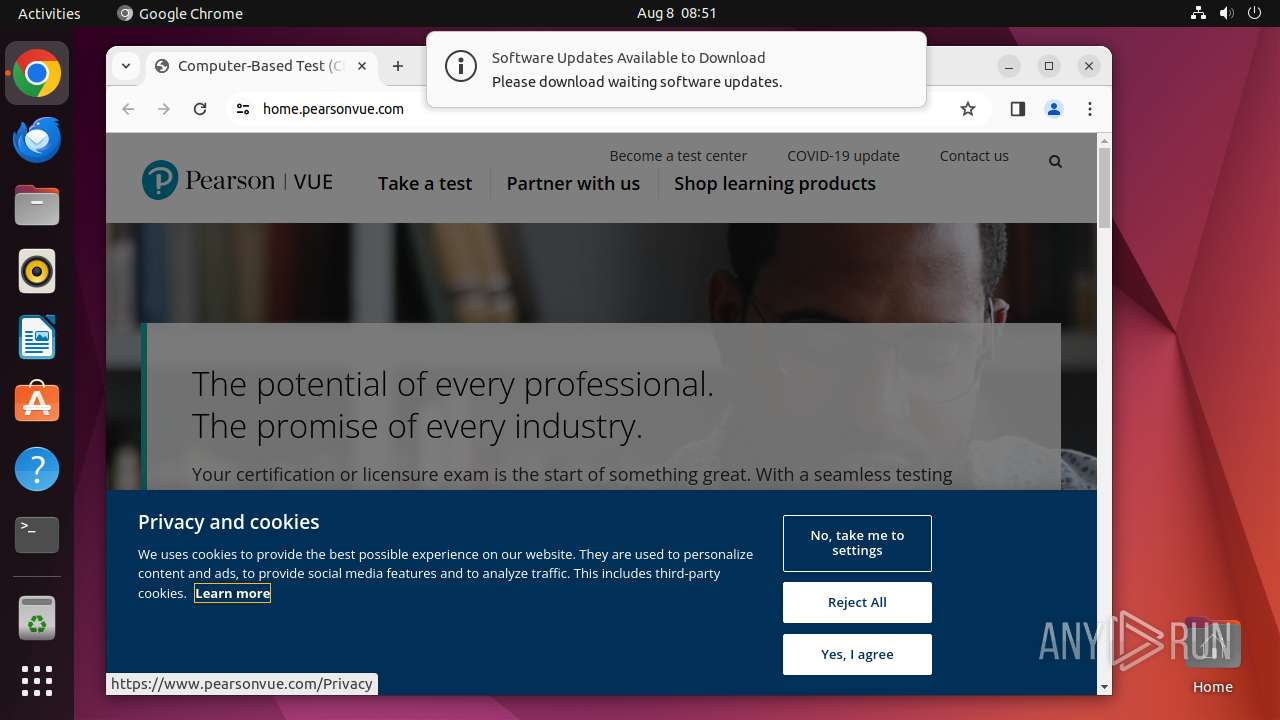Click the page scroll up arrow
1280x720 pixels.
1104,141
